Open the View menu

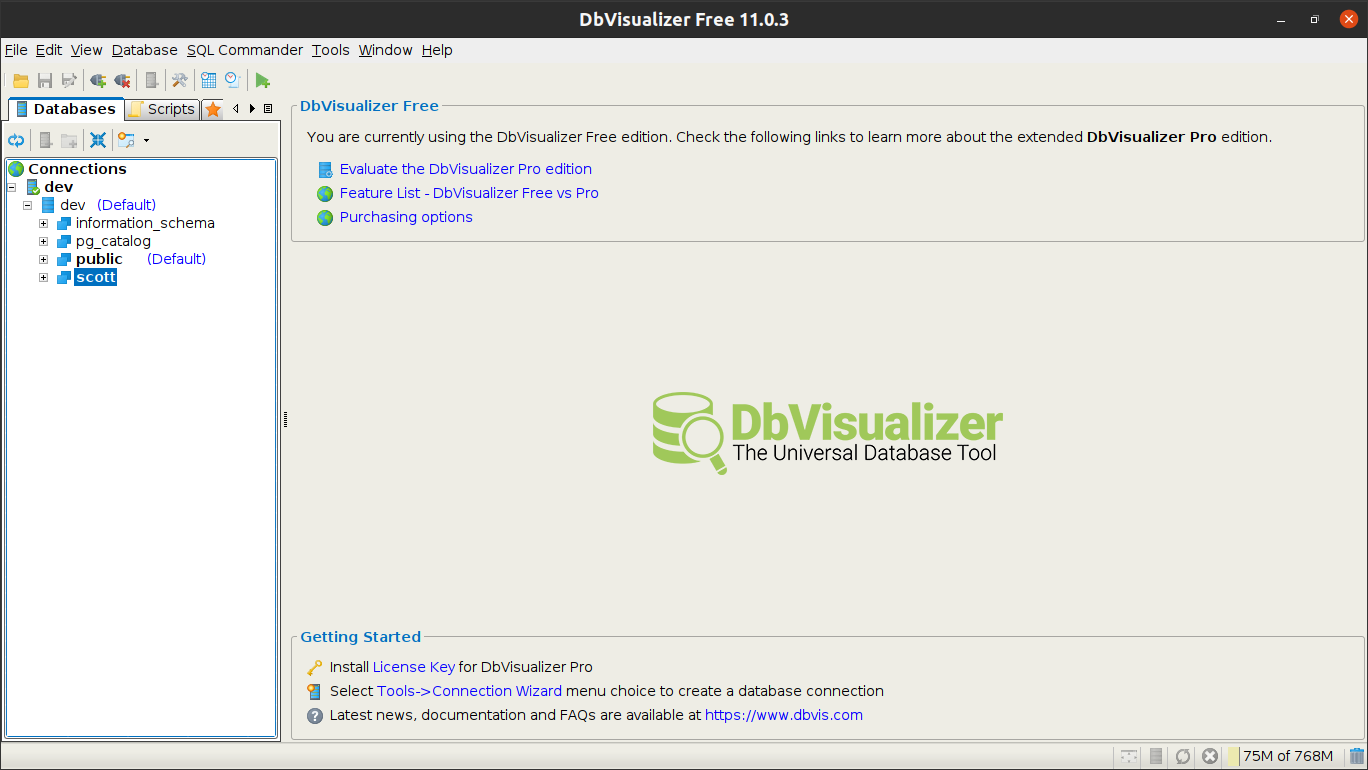tap(87, 50)
